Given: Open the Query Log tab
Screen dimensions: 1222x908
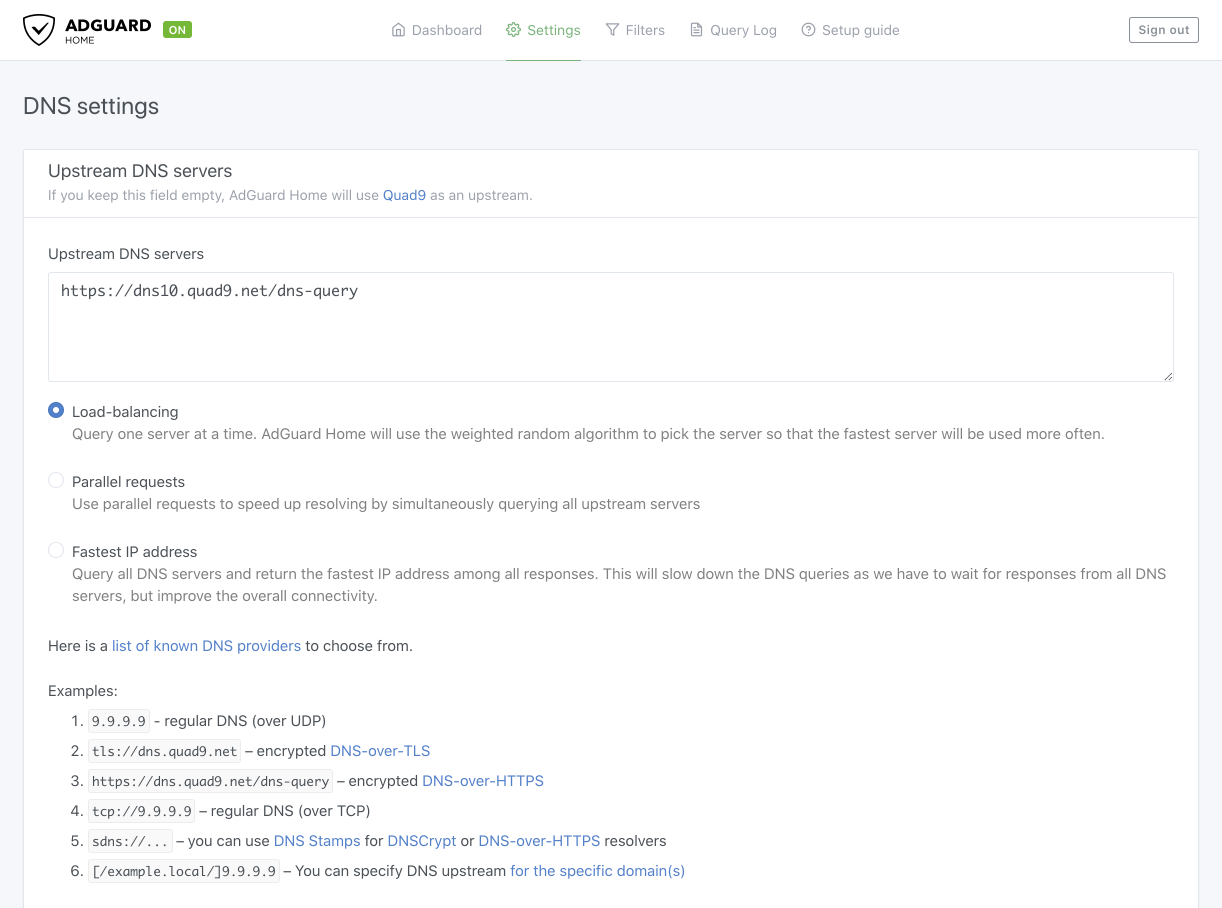Looking at the screenshot, I should pyautogui.click(x=743, y=30).
